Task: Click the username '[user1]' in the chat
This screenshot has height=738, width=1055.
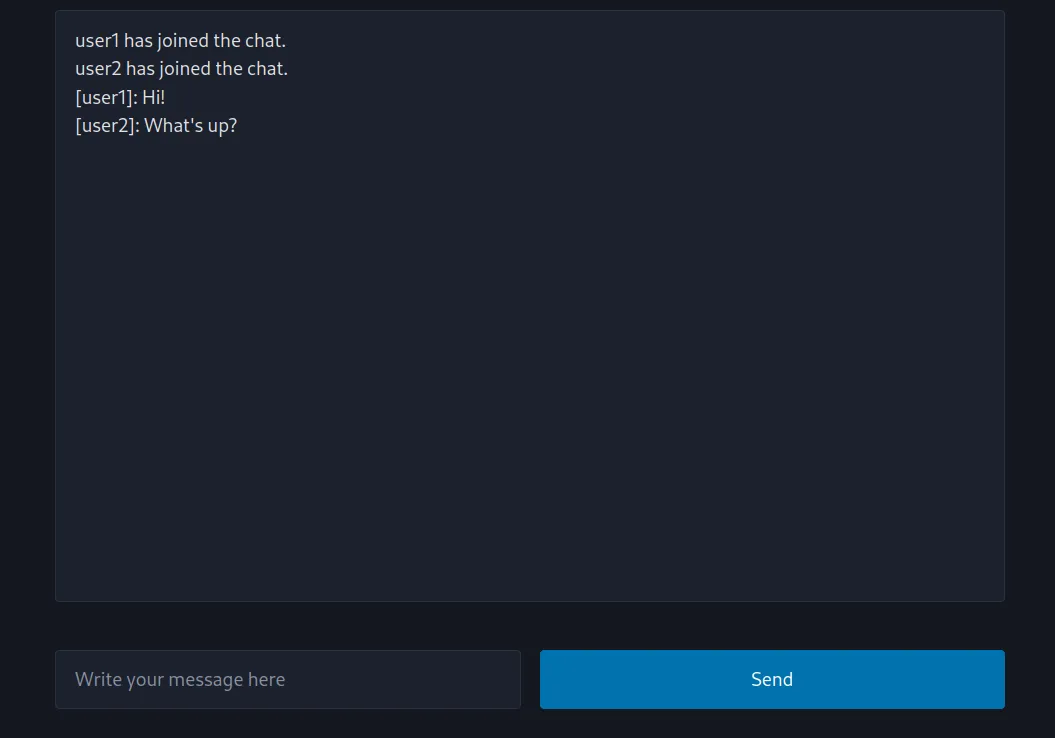Action: click(102, 97)
